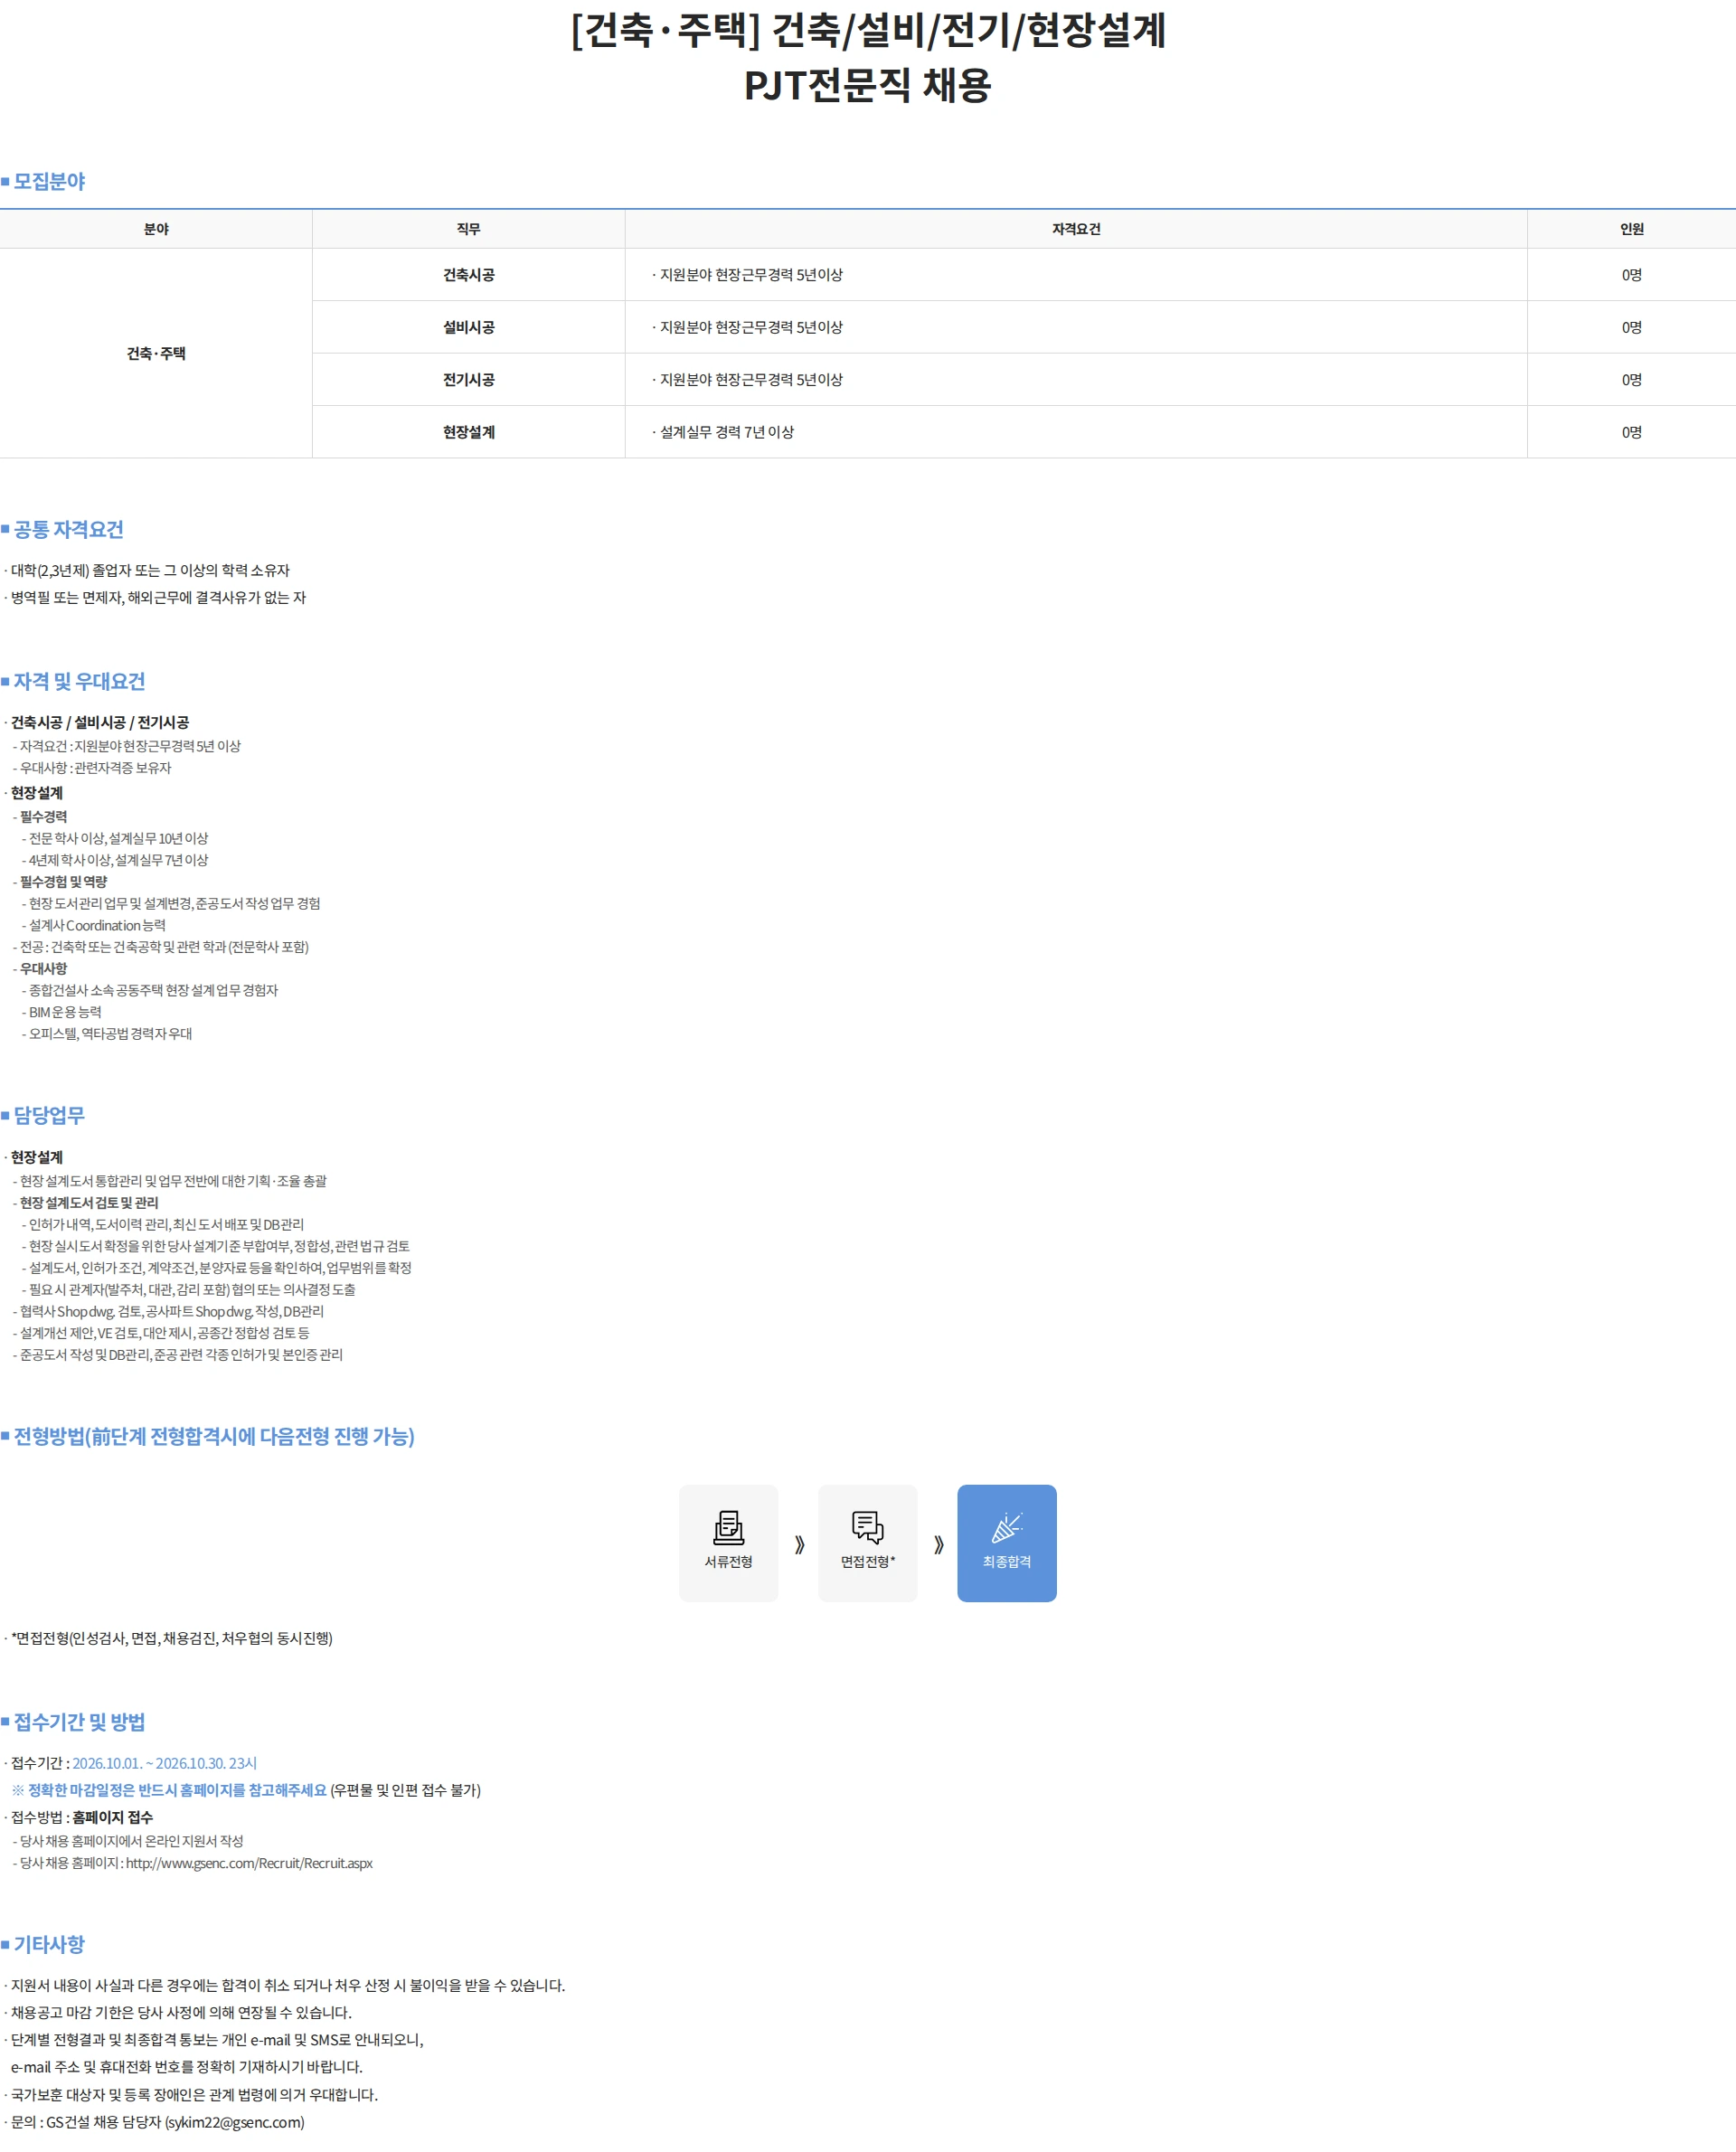Image resolution: width=1736 pixels, height=2152 pixels.
Task: Click the 대학(2,3년제) 졸업자 requirement line
Action: point(150,570)
